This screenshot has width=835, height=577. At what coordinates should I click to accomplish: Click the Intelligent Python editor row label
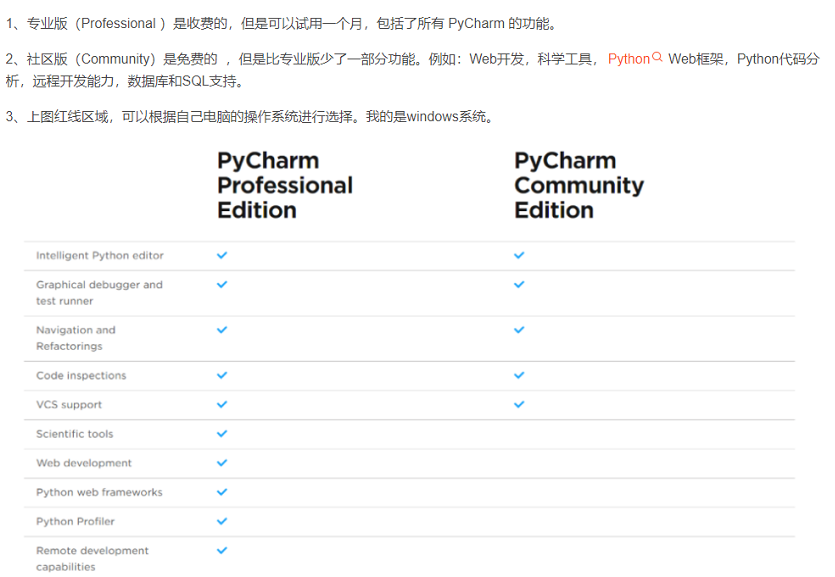[x=100, y=255]
